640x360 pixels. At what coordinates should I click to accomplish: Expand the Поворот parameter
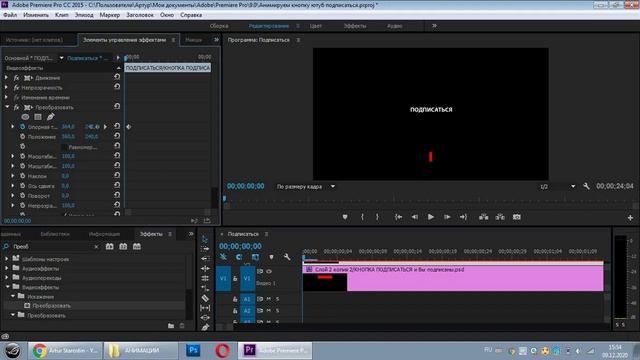point(13,196)
